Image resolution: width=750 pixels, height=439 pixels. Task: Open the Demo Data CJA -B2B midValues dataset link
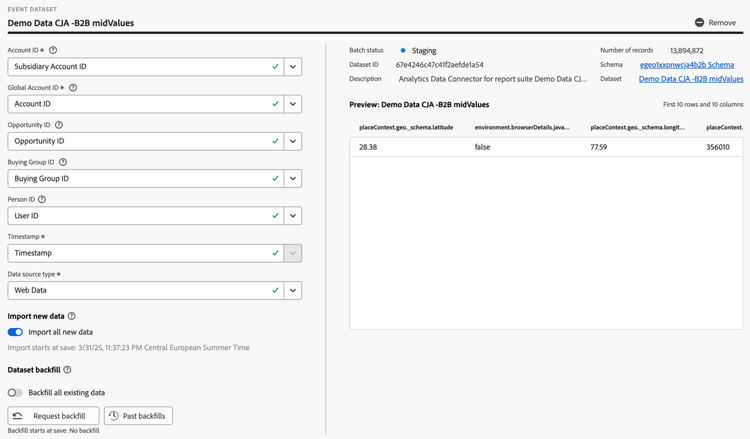691,79
